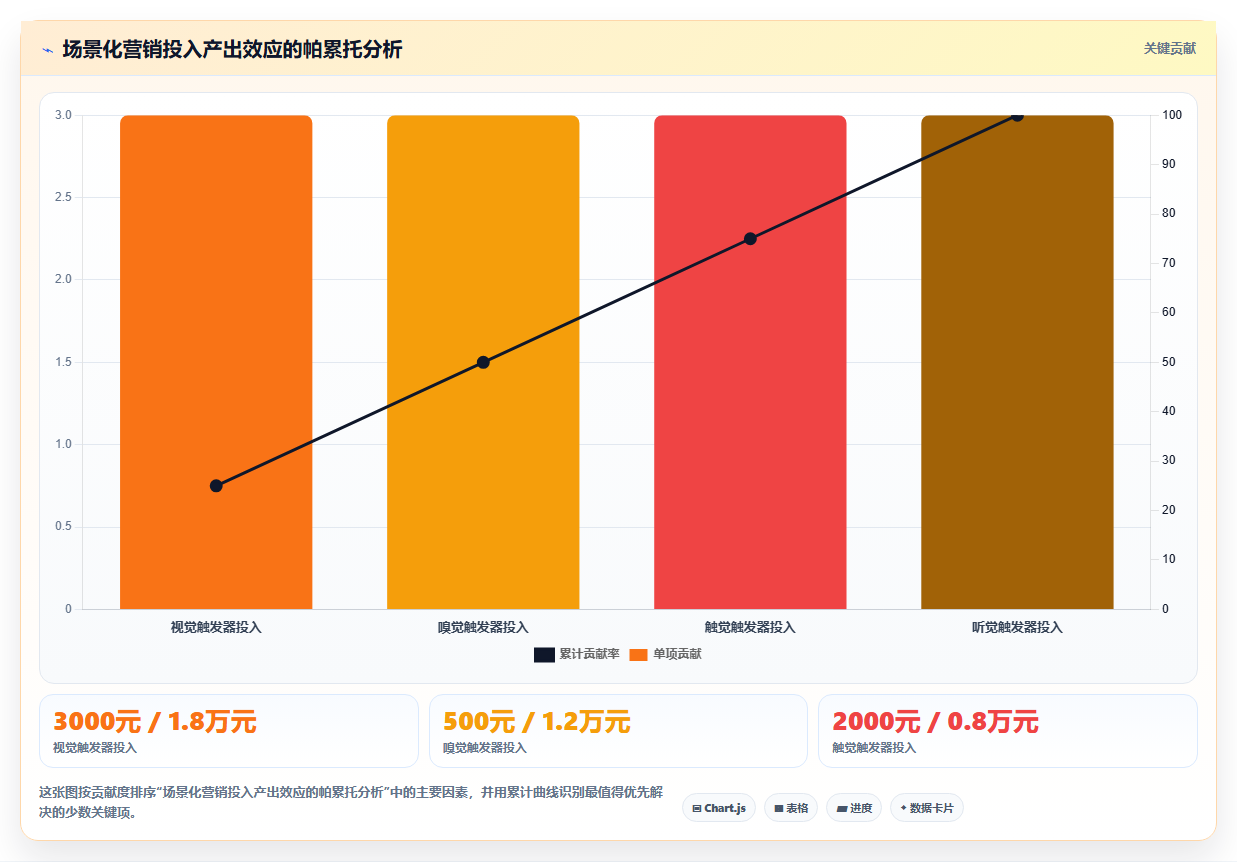This screenshot has height=862, width=1237.
Task: Click the x-axis label 嗅觉触发器投入
Action: point(483,627)
